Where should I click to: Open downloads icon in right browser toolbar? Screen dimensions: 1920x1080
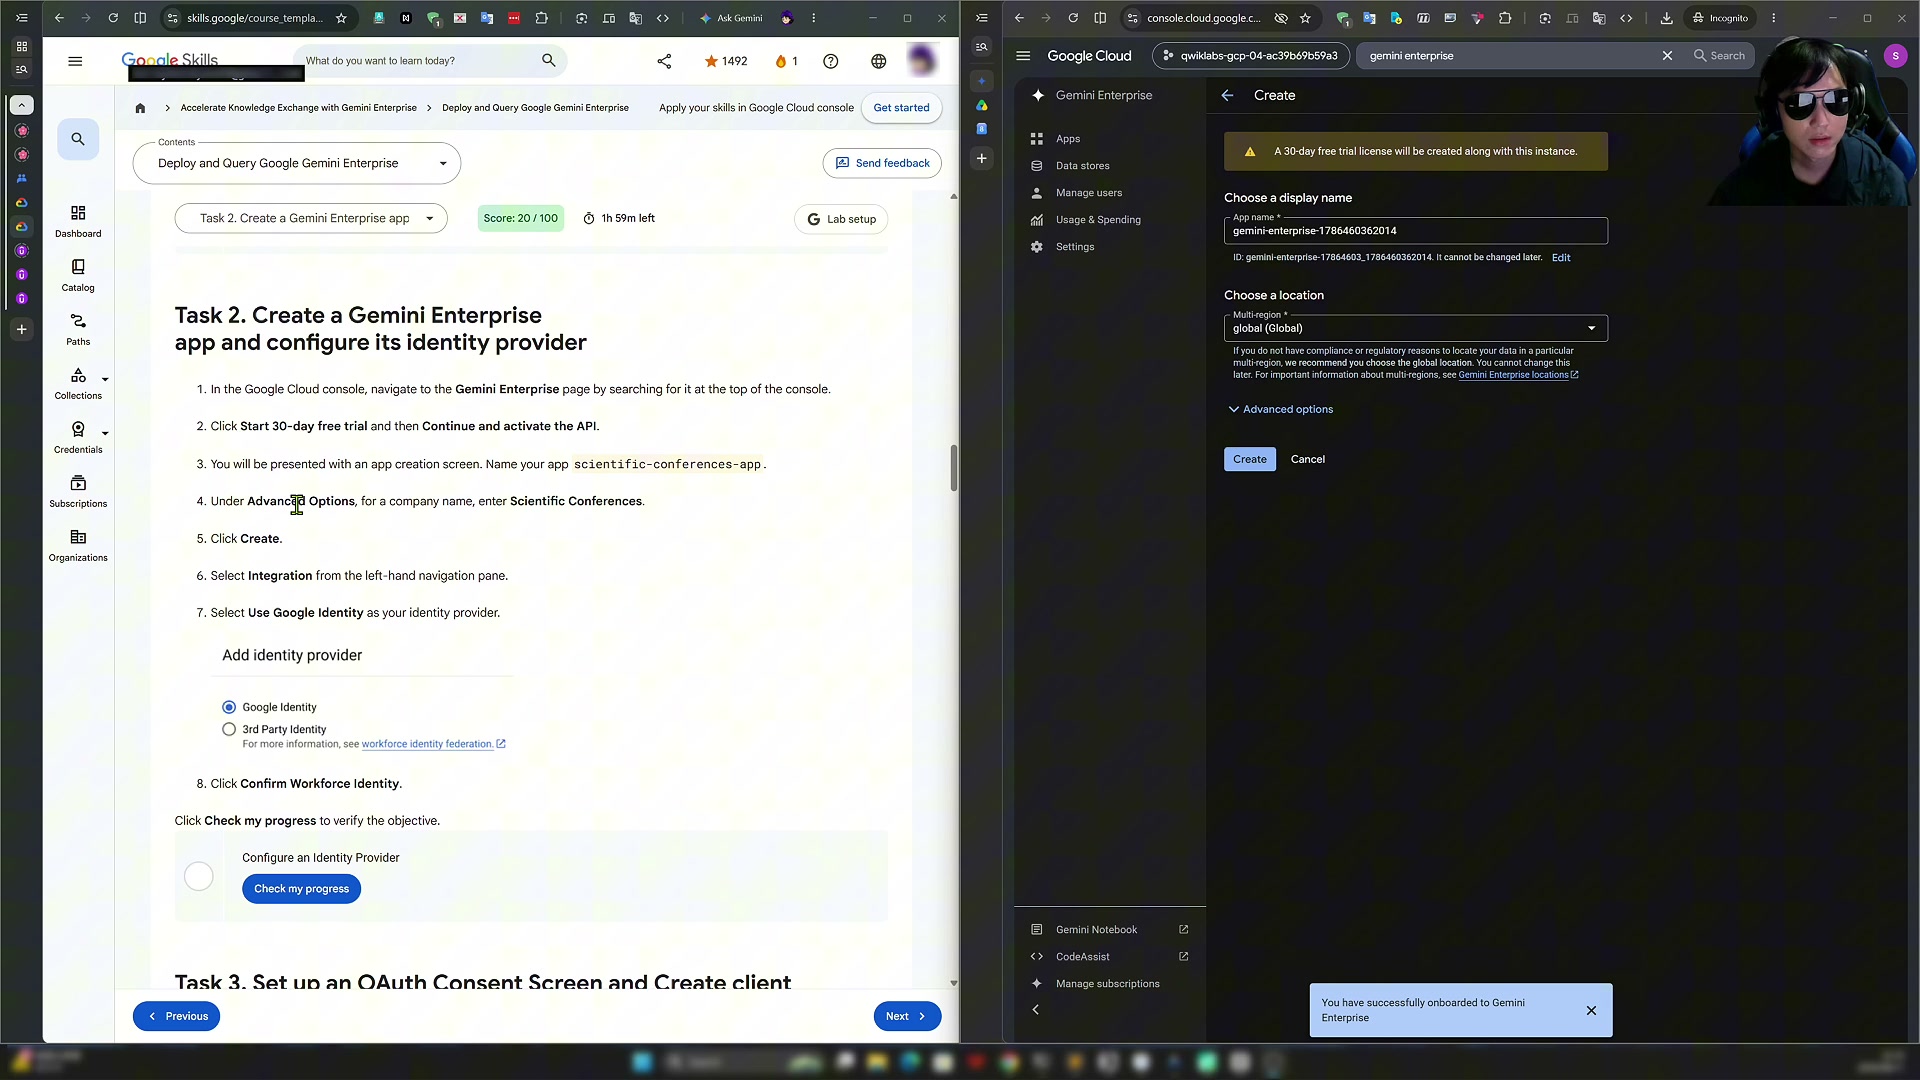click(1666, 18)
